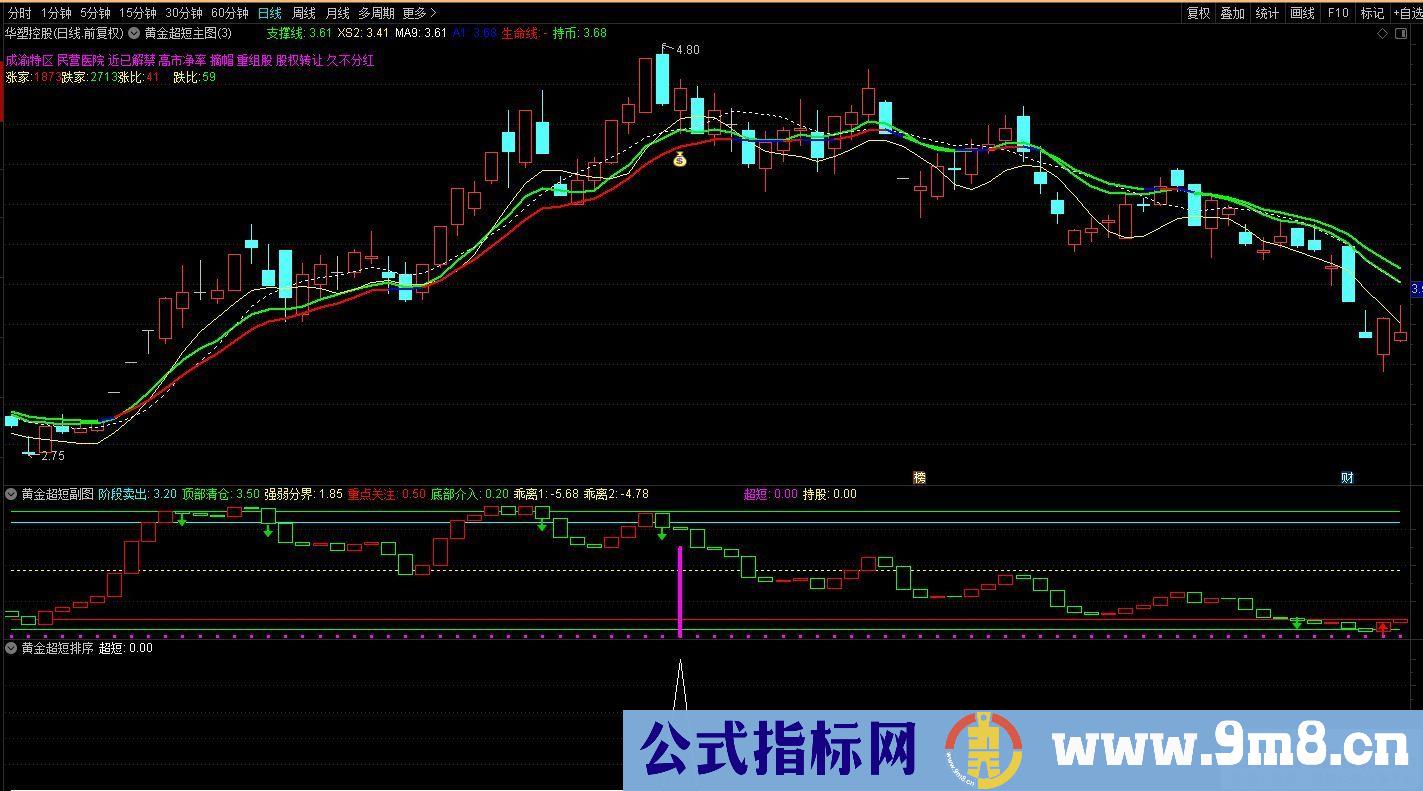The height and width of the screenshot is (791, 1423).
Task: Open the 多周期 multi-period view
Action: pyautogui.click(x=376, y=13)
